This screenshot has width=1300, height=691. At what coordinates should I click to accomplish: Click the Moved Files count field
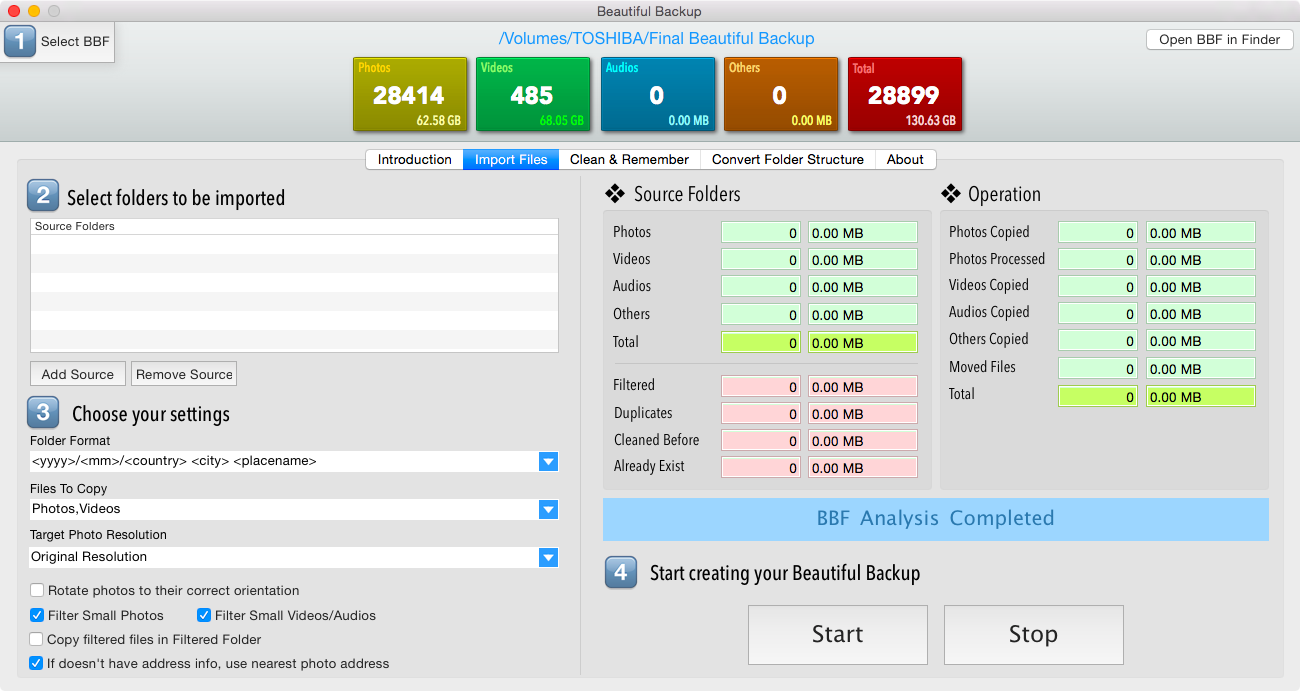[x=1098, y=369]
